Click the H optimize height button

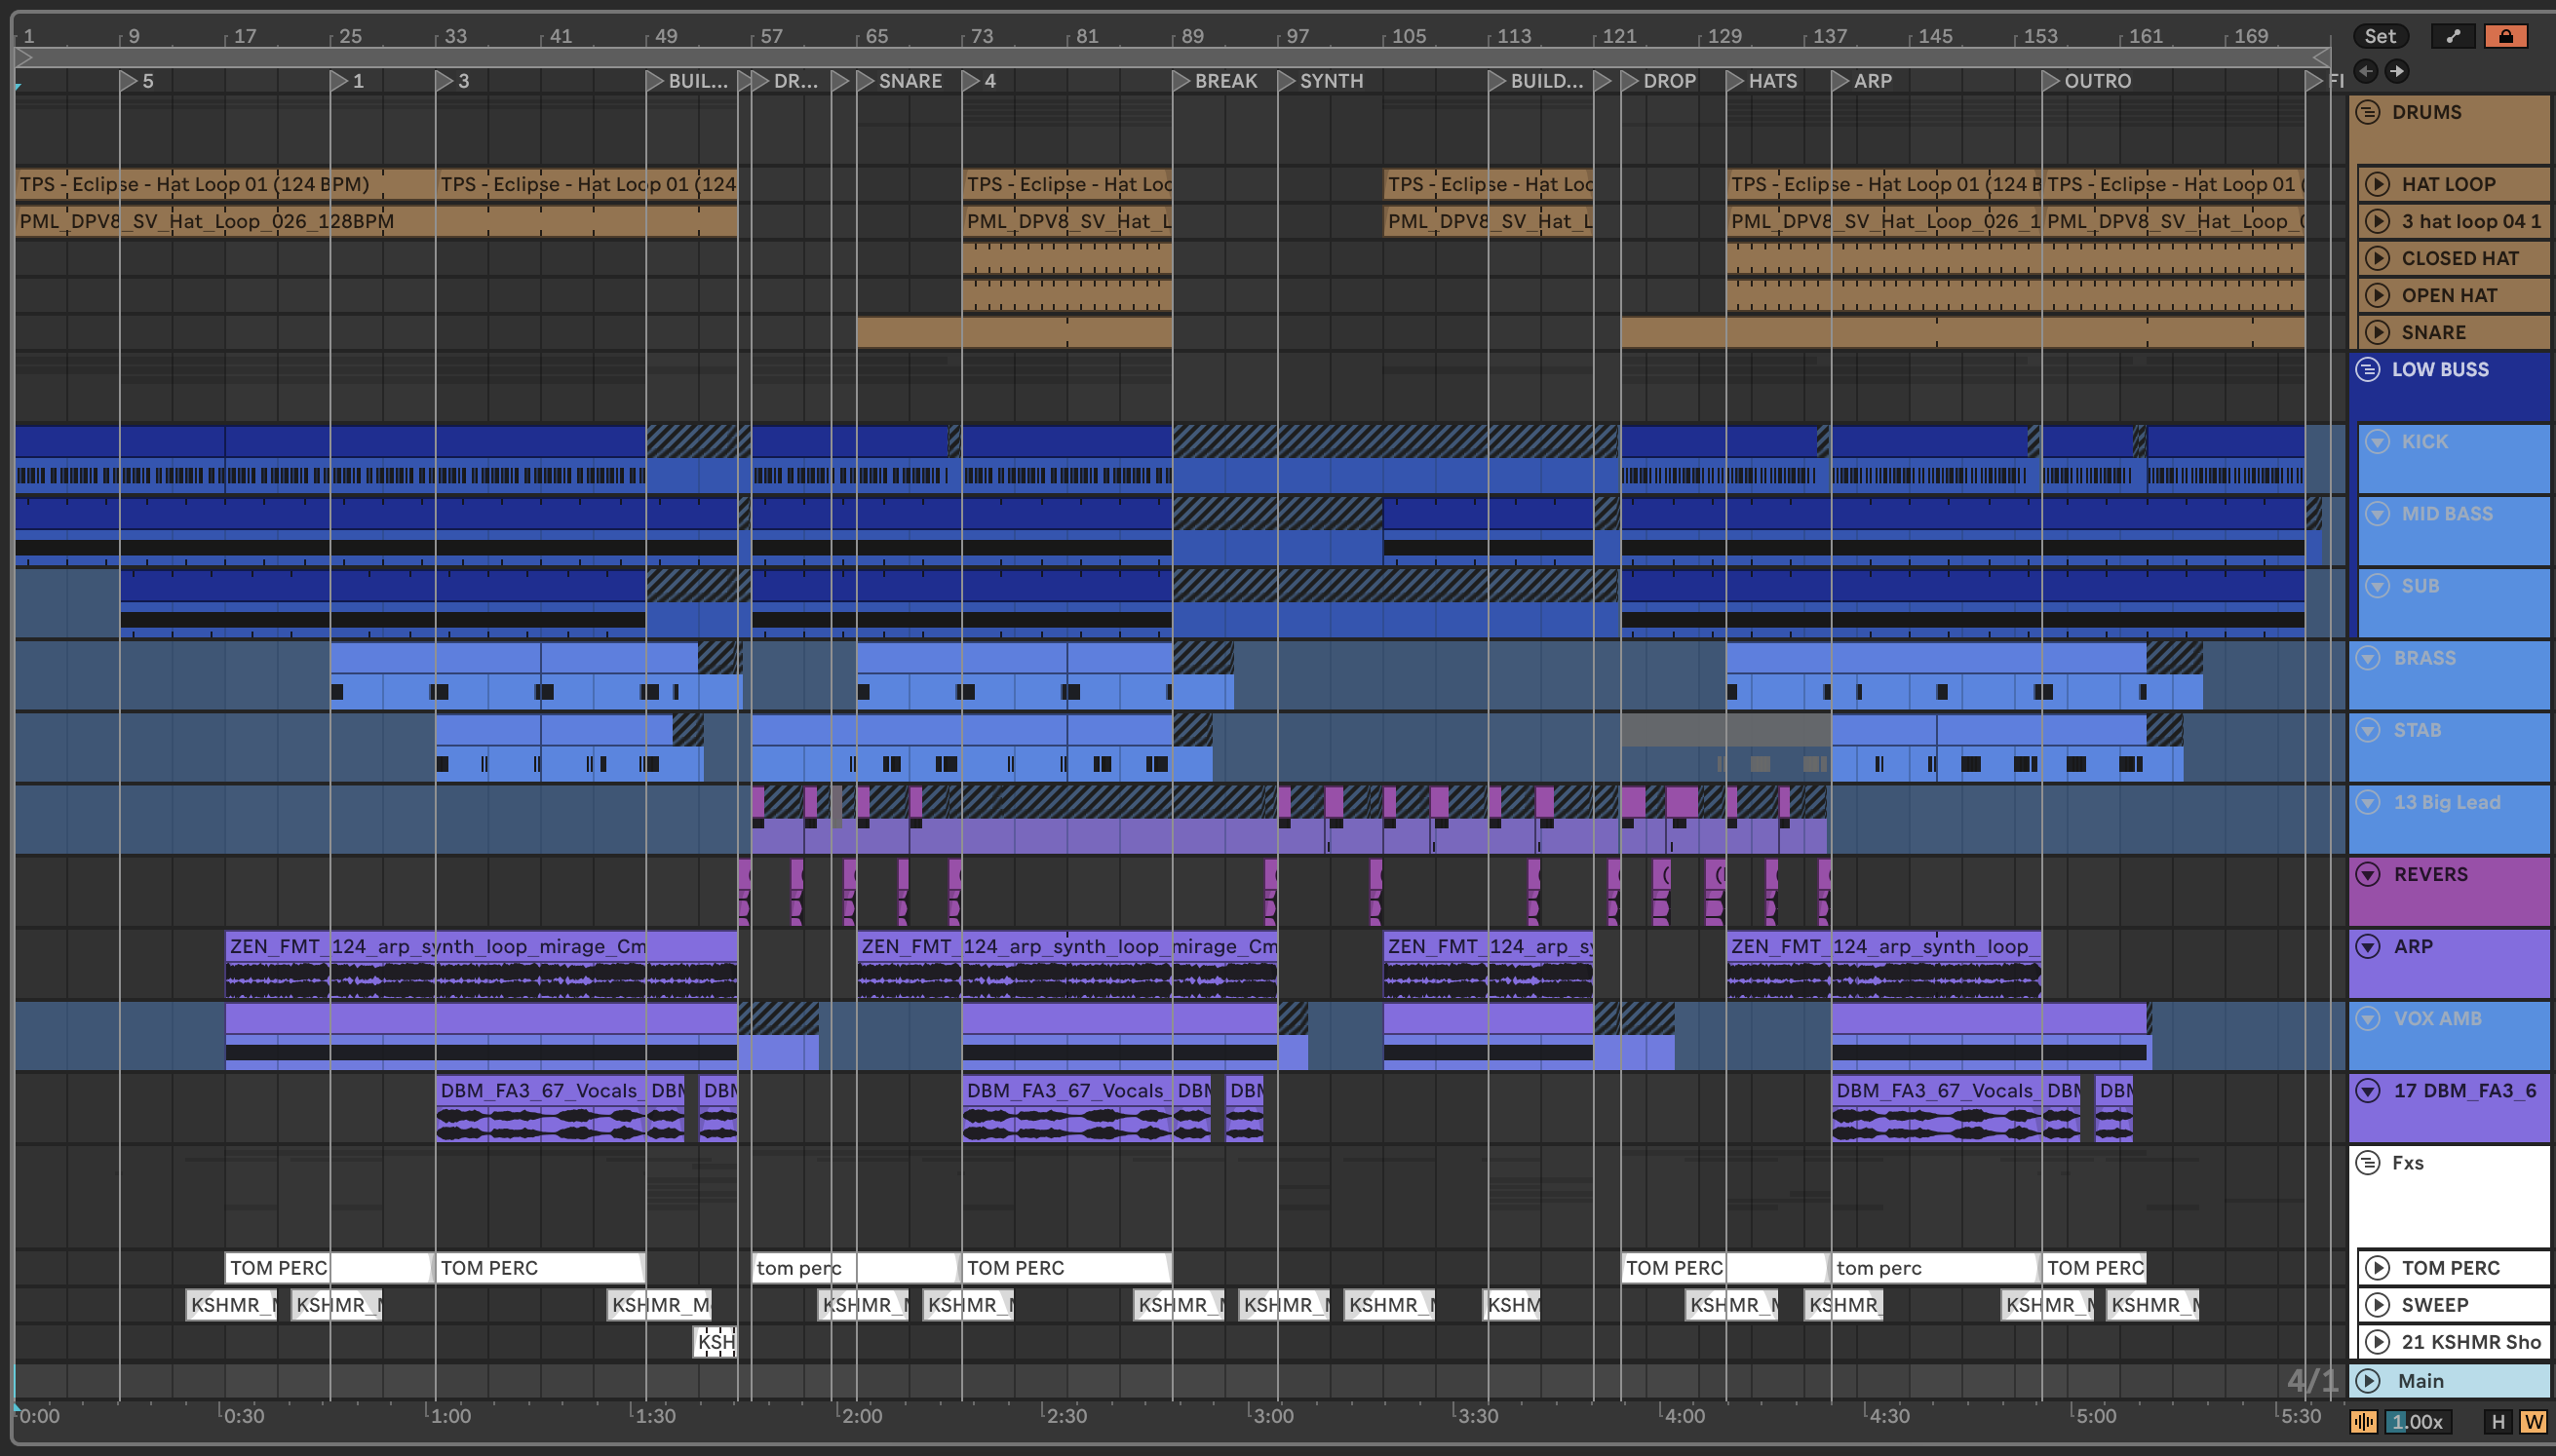(2498, 1422)
